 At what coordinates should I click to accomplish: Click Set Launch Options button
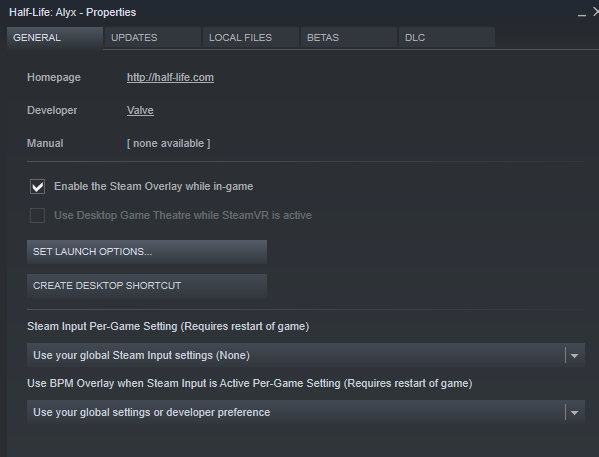(147, 252)
